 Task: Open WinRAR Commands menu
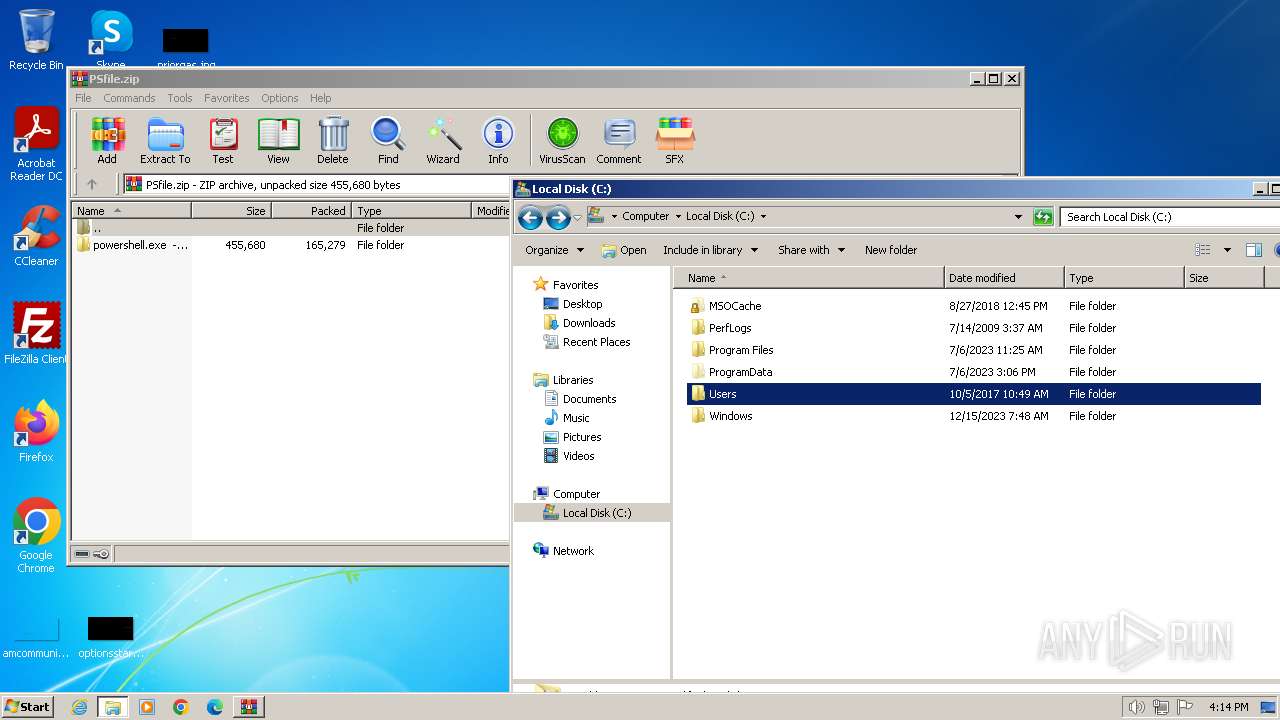point(129,98)
